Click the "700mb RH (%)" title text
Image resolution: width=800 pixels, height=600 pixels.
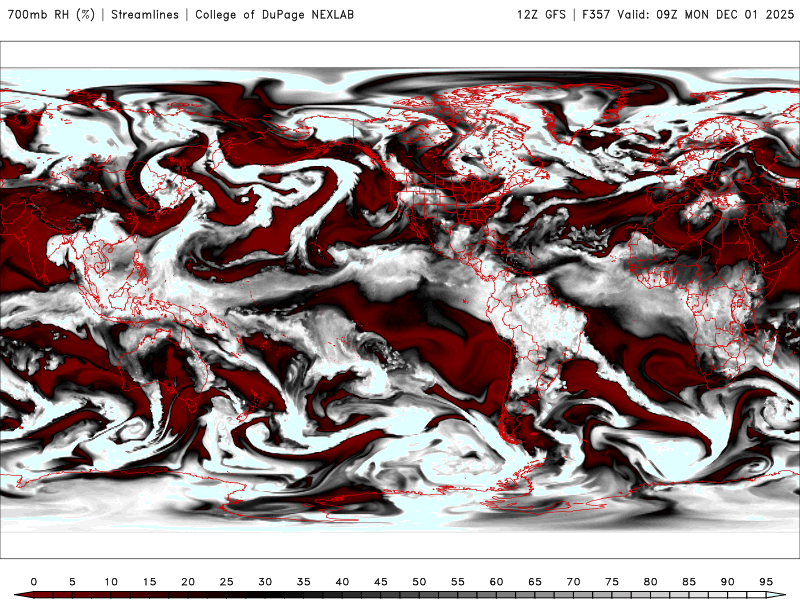[51, 14]
